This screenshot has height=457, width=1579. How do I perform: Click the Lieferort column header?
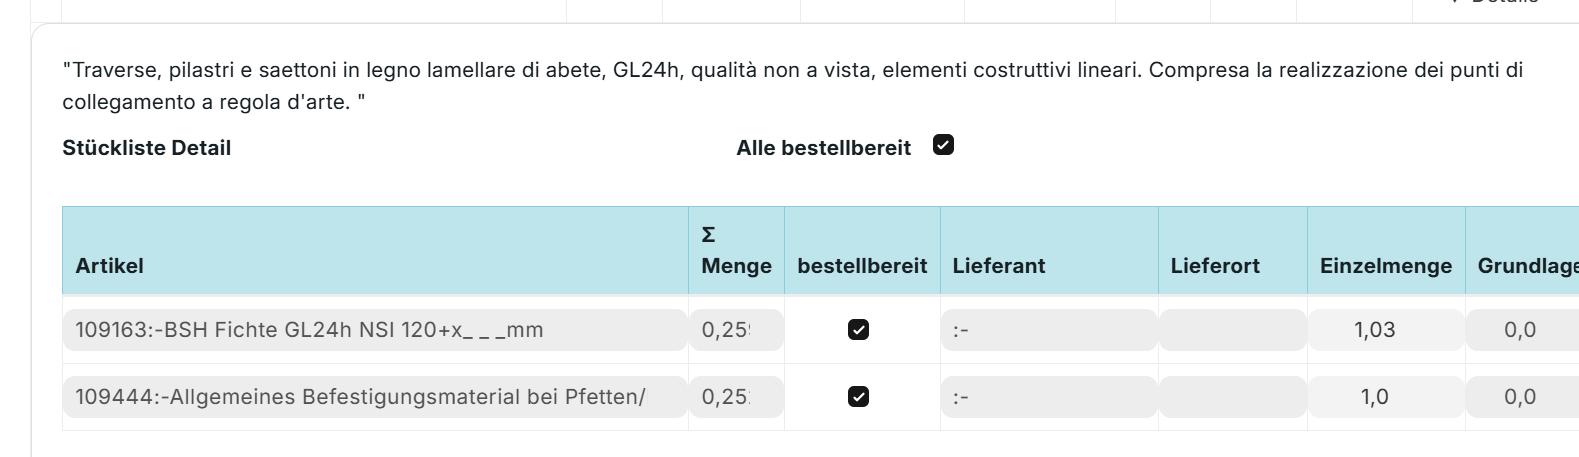pos(1215,266)
